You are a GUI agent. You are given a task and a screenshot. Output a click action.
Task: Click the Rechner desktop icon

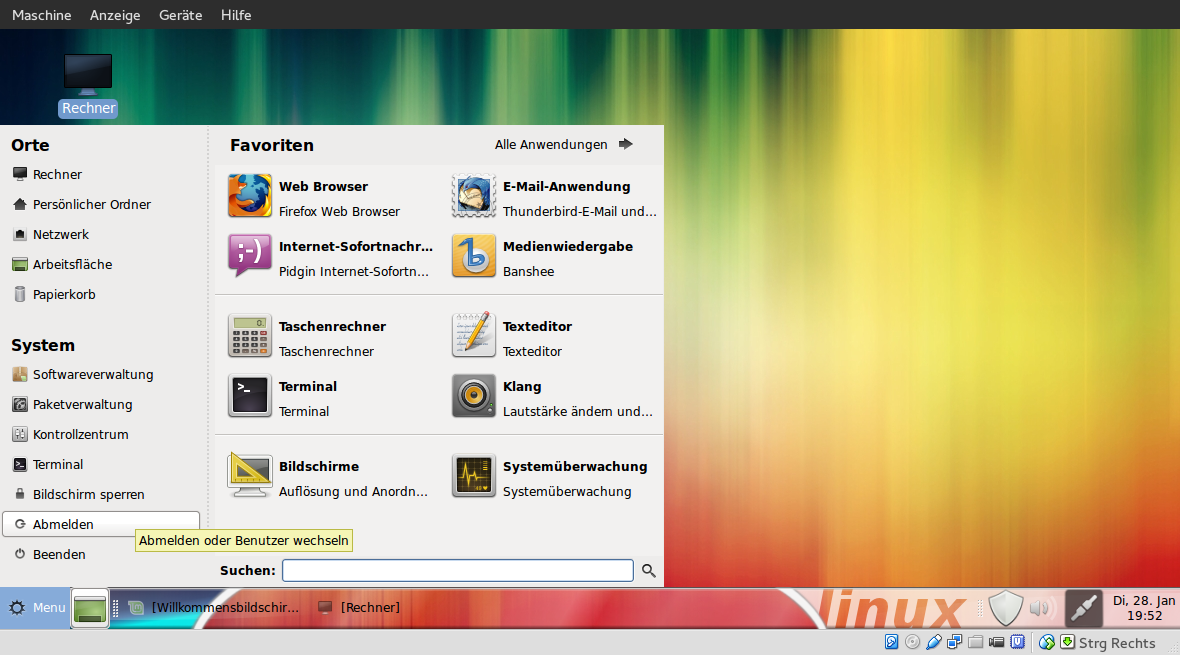pos(88,85)
